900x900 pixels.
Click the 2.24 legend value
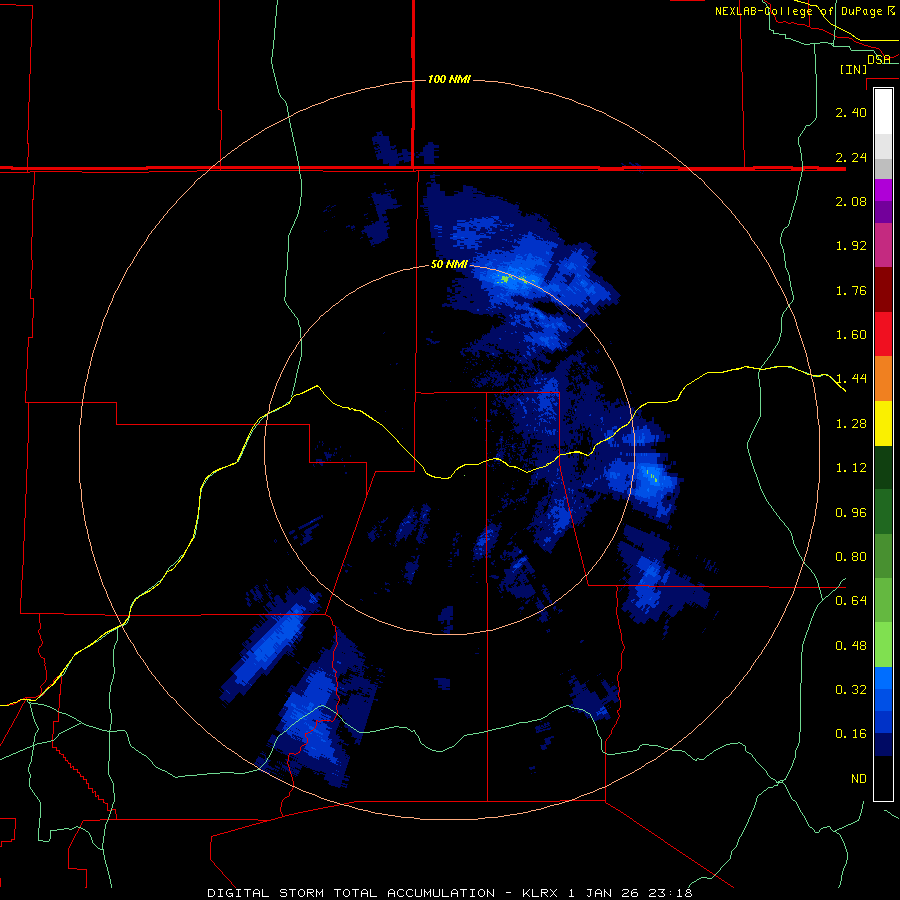coord(851,157)
